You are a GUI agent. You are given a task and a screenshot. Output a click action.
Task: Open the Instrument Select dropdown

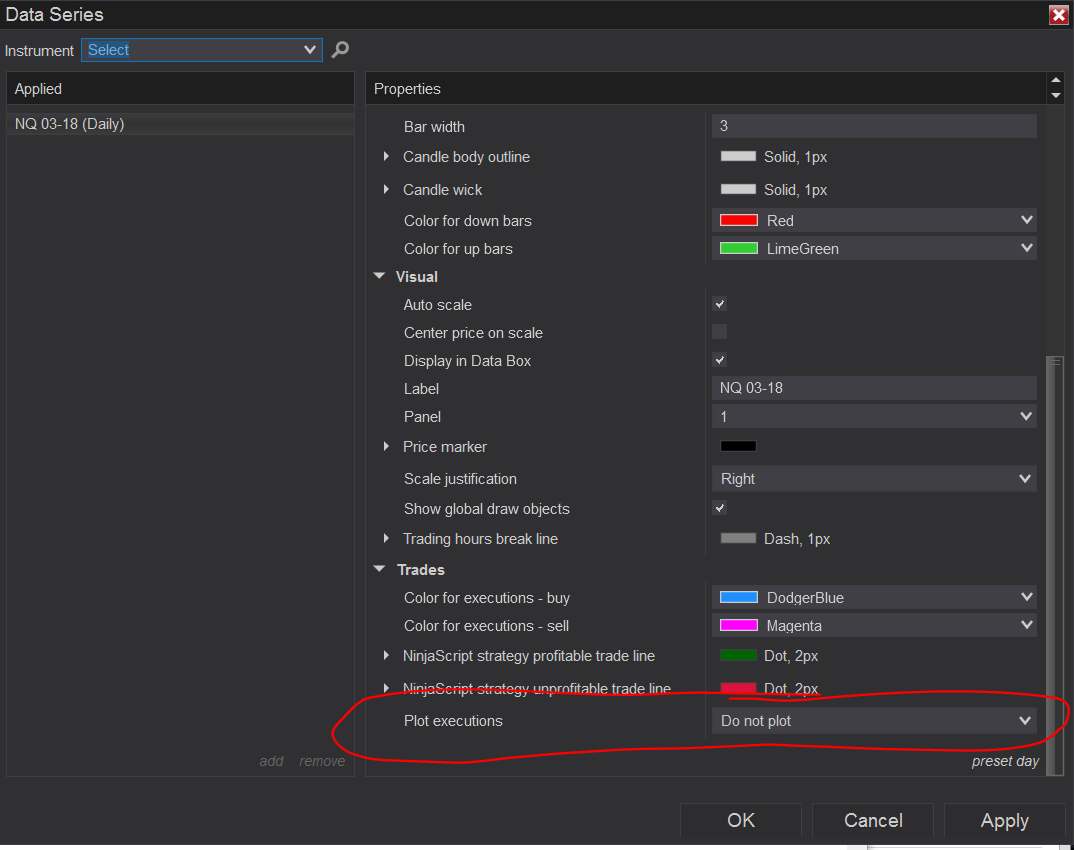pyautogui.click(x=201, y=50)
